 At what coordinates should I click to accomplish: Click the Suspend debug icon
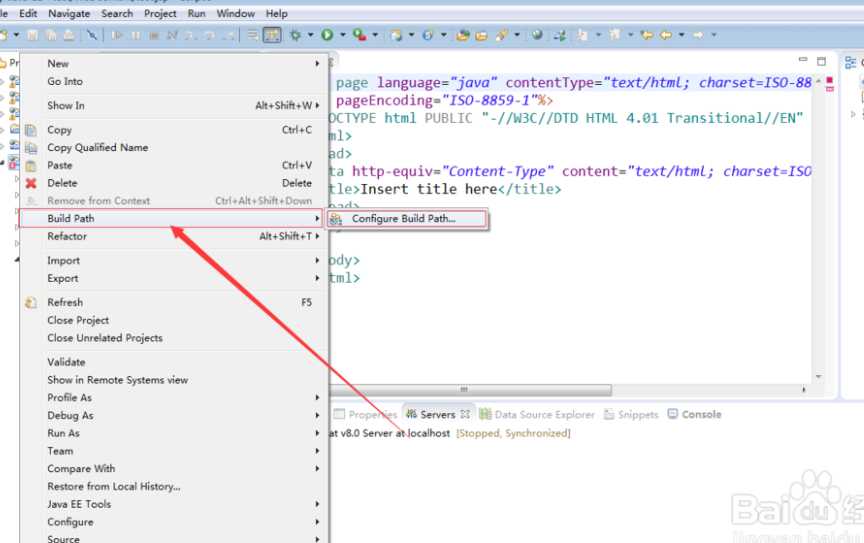pos(135,35)
